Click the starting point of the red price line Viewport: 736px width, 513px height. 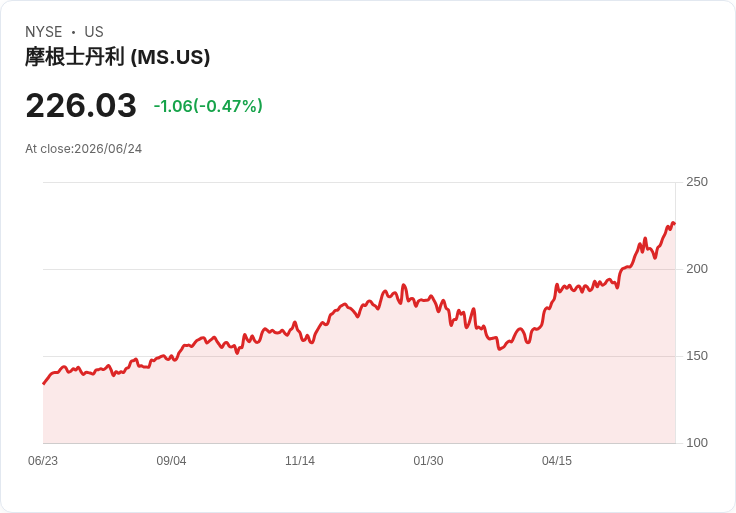(44, 383)
